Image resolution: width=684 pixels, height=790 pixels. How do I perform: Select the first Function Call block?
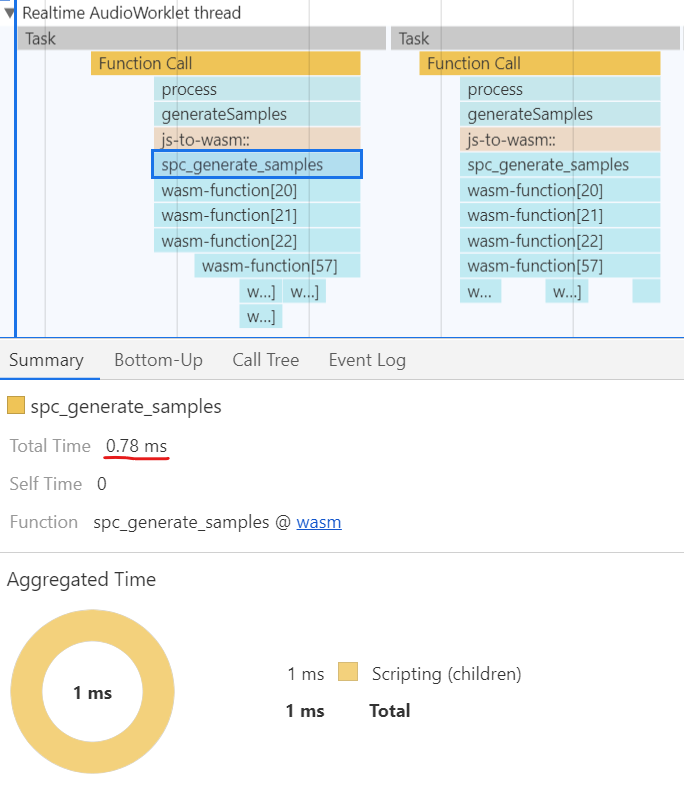226,63
